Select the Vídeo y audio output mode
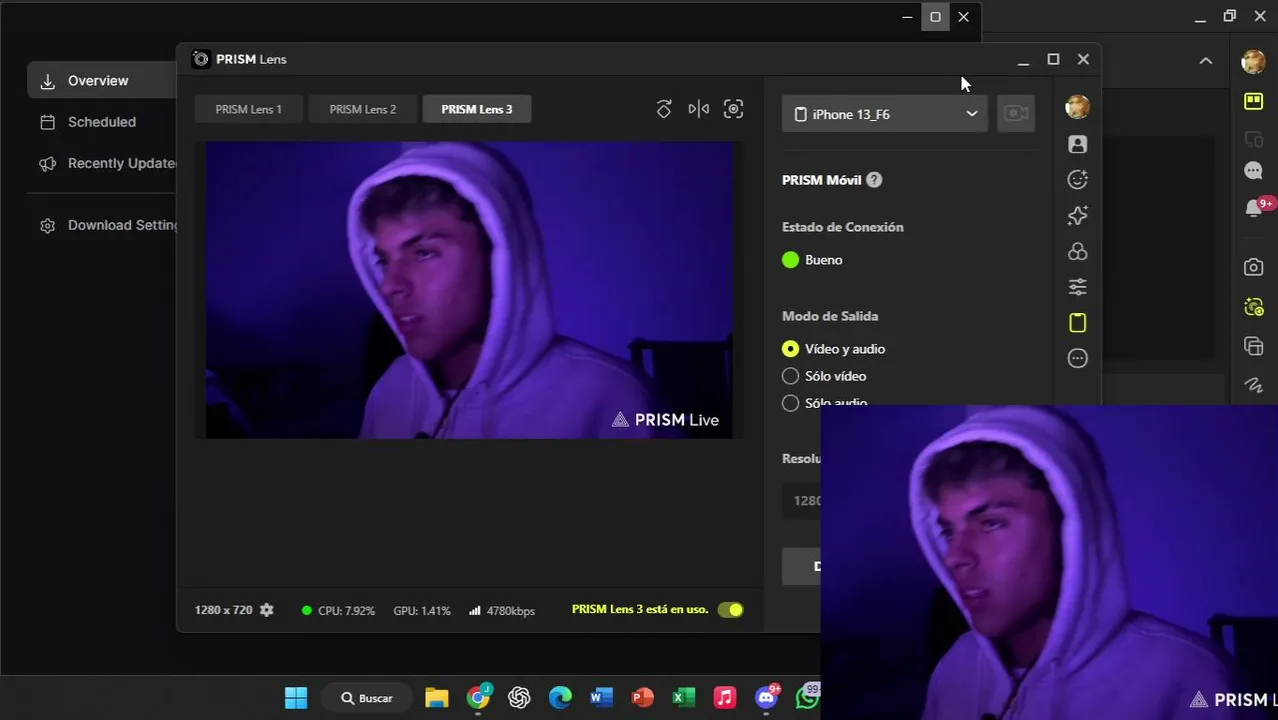The image size is (1278, 720). pyautogui.click(x=834, y=349)
